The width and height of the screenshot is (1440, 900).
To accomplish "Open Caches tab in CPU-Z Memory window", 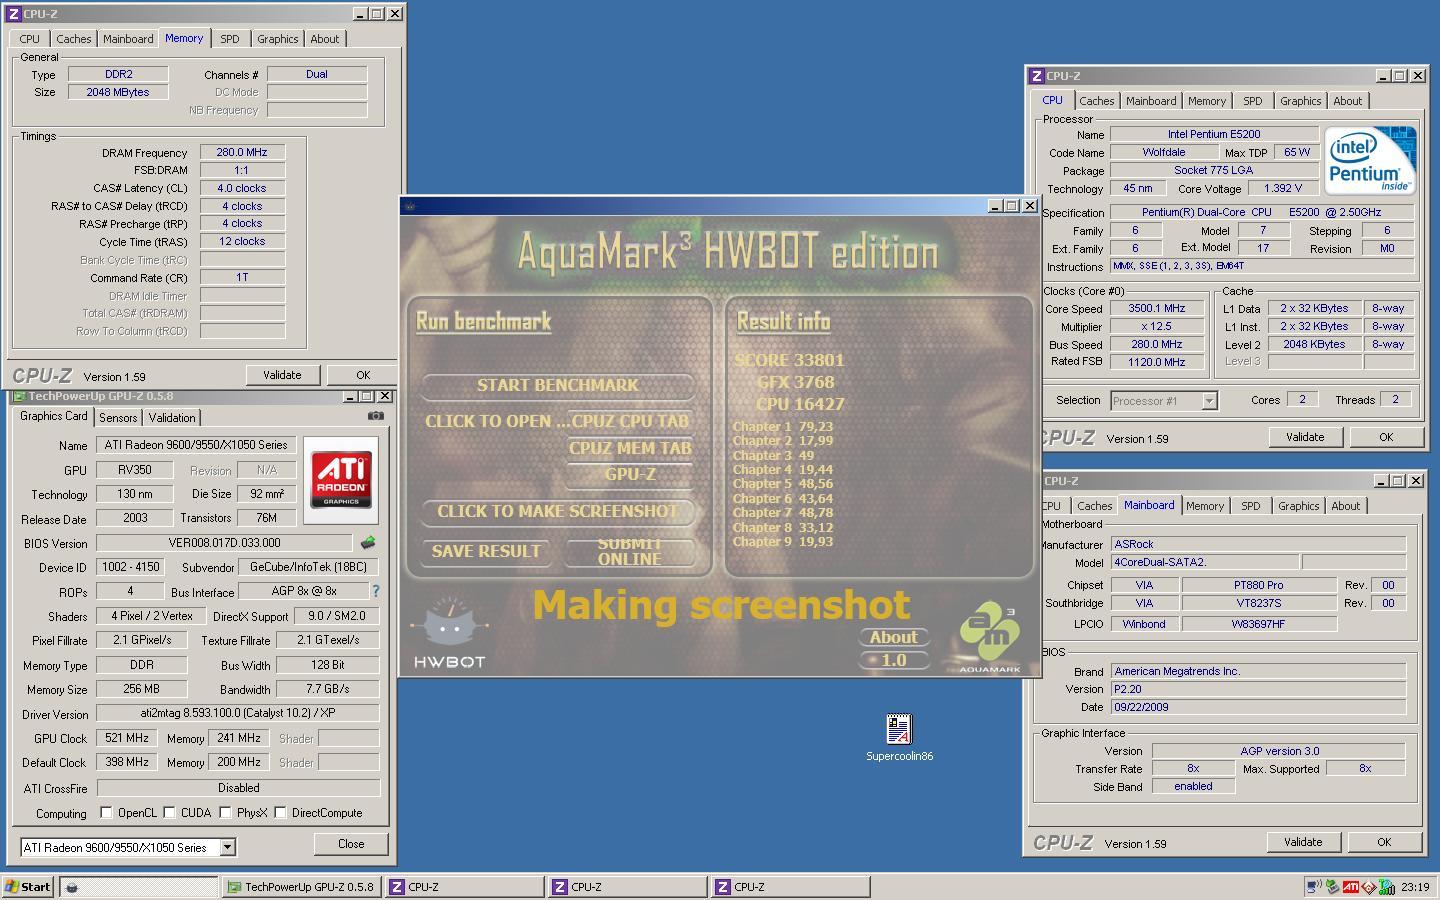I will (73, 39).
